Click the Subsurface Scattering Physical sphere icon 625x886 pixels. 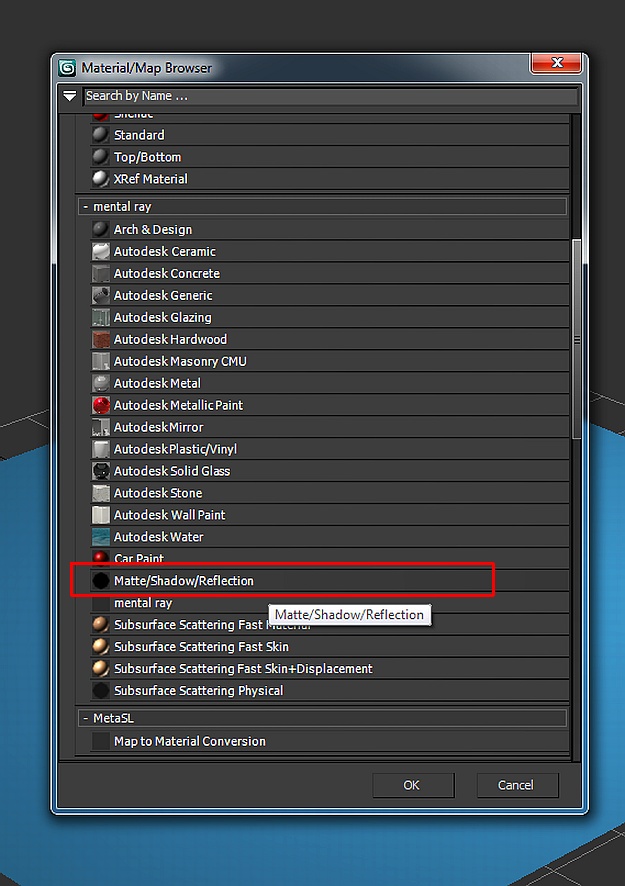click(101, 690)
